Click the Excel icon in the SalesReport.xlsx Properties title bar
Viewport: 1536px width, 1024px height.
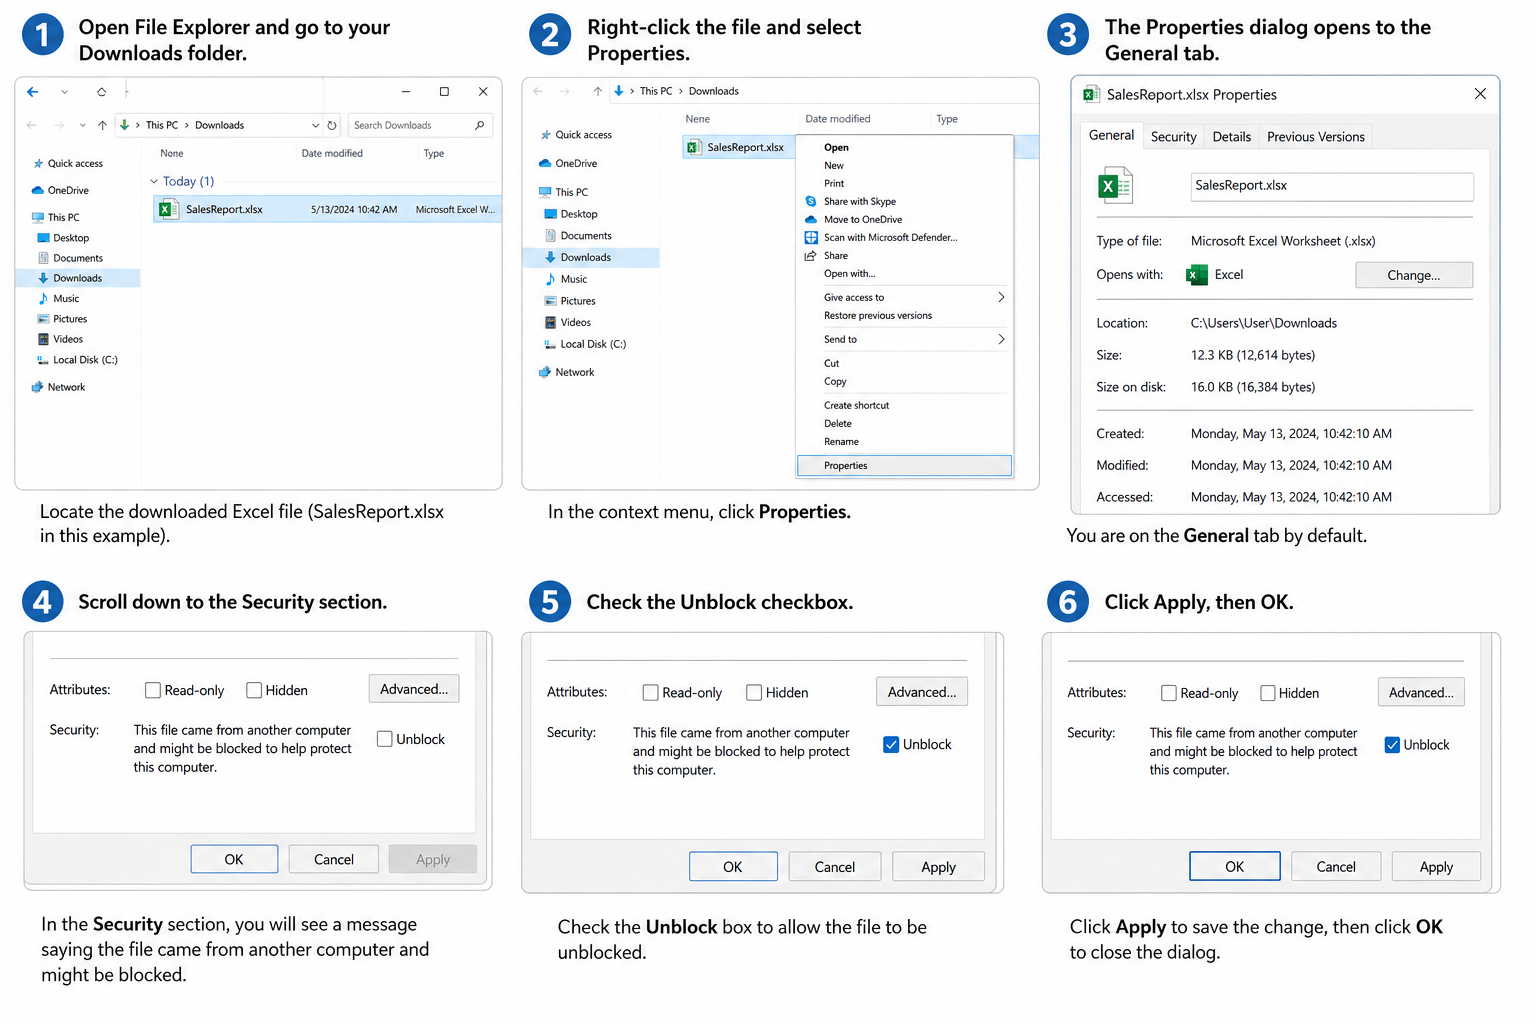[x=1091, y=94]
